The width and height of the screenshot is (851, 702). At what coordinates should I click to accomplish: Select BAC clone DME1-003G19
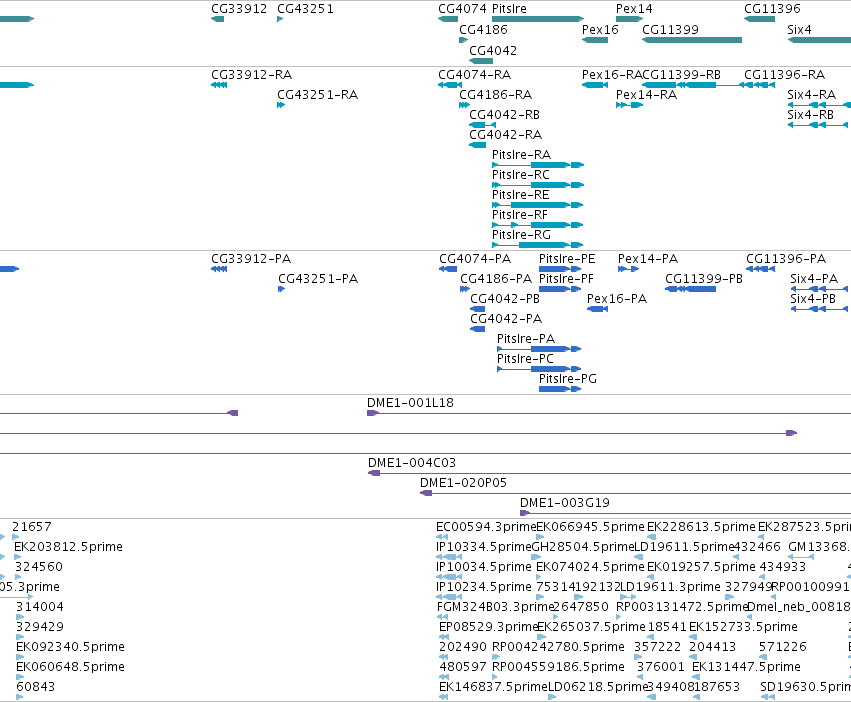(685, 513)
